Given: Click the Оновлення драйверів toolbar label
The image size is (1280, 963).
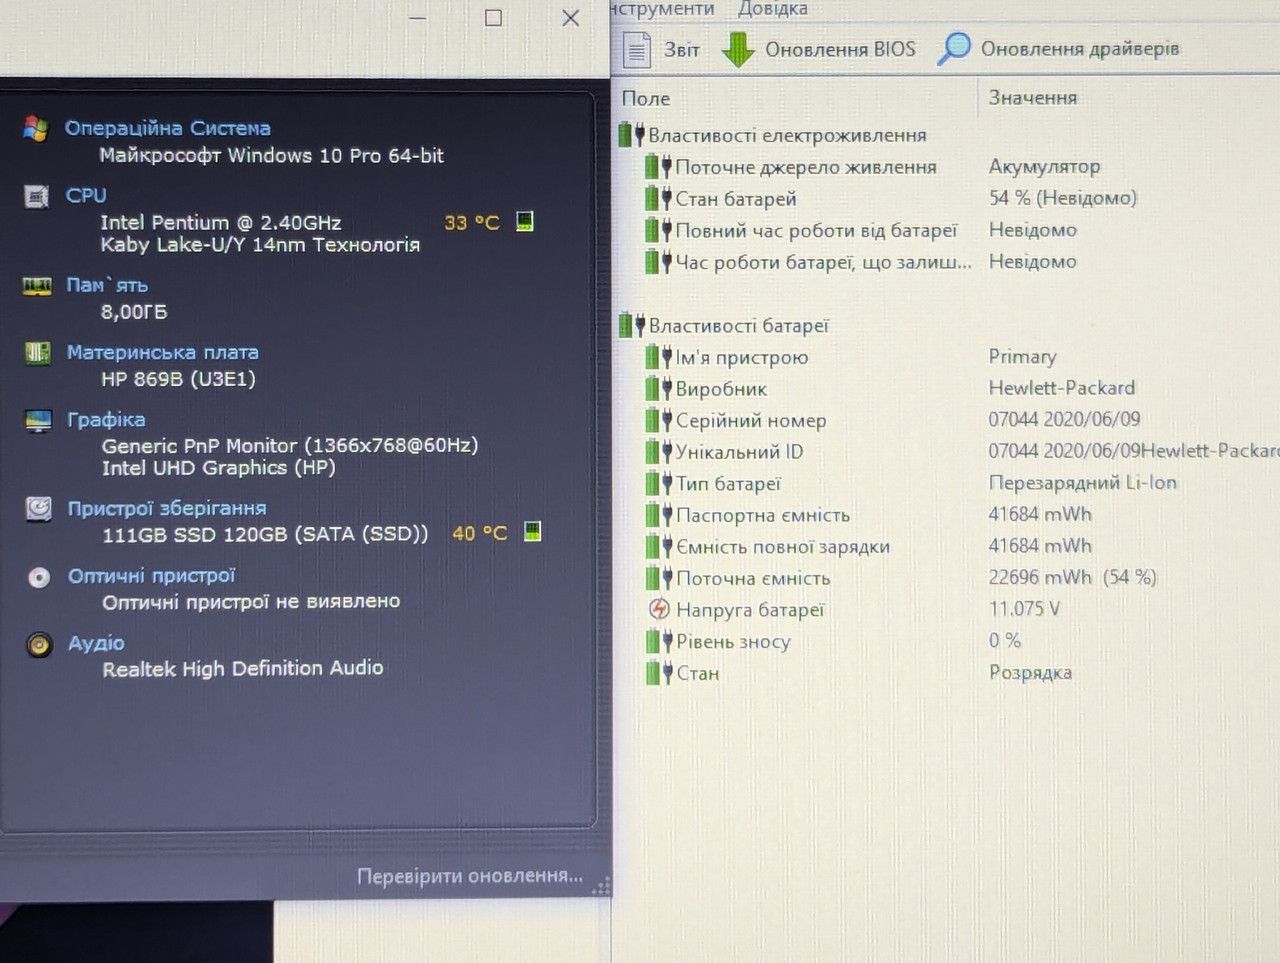Looking at the screenshot, I should (1080, 48).
